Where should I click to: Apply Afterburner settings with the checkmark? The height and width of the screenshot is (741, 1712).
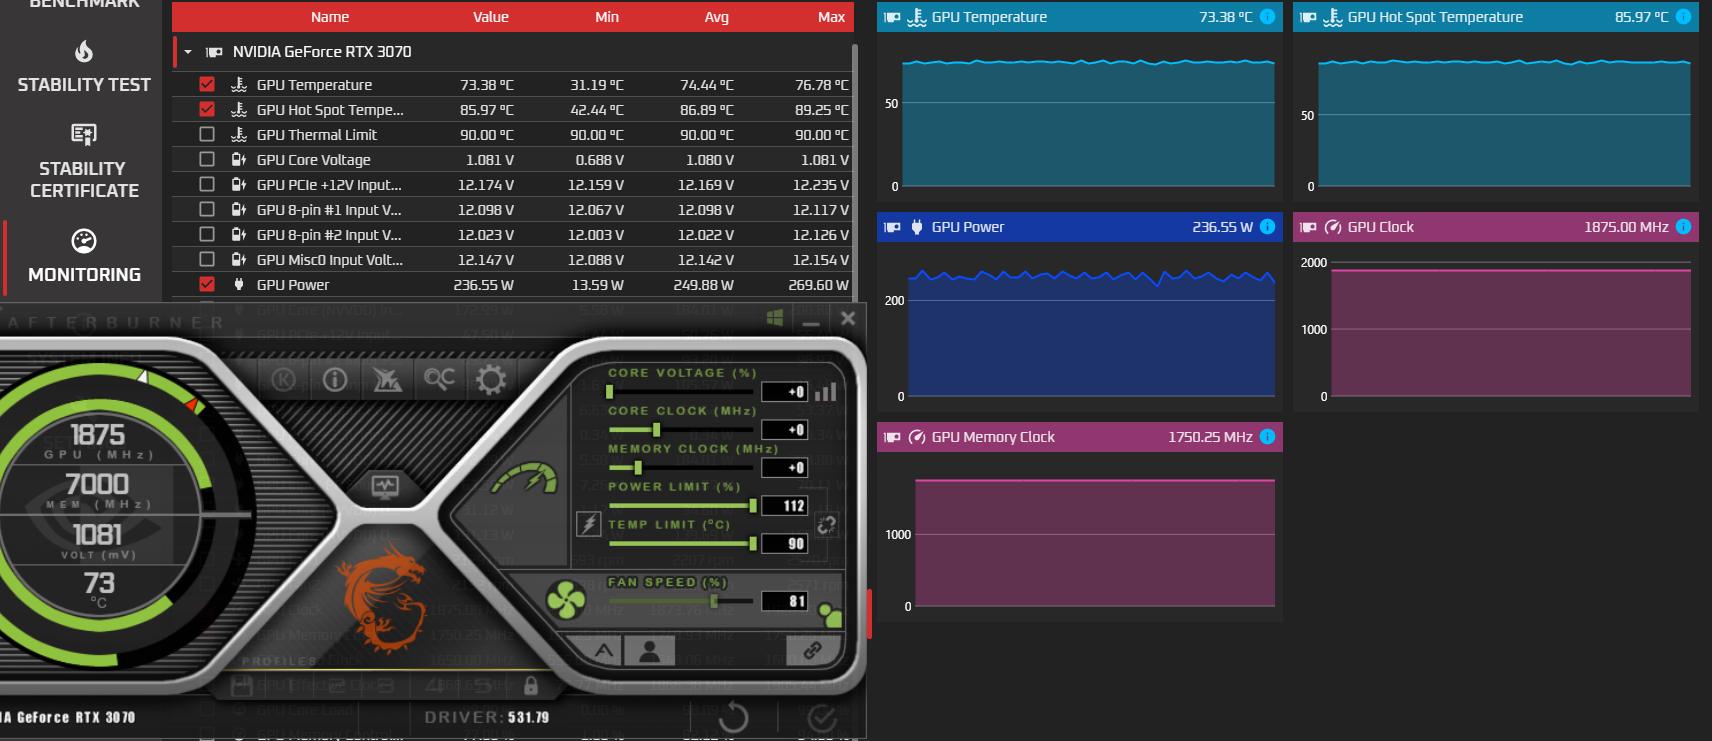point(822,717)
